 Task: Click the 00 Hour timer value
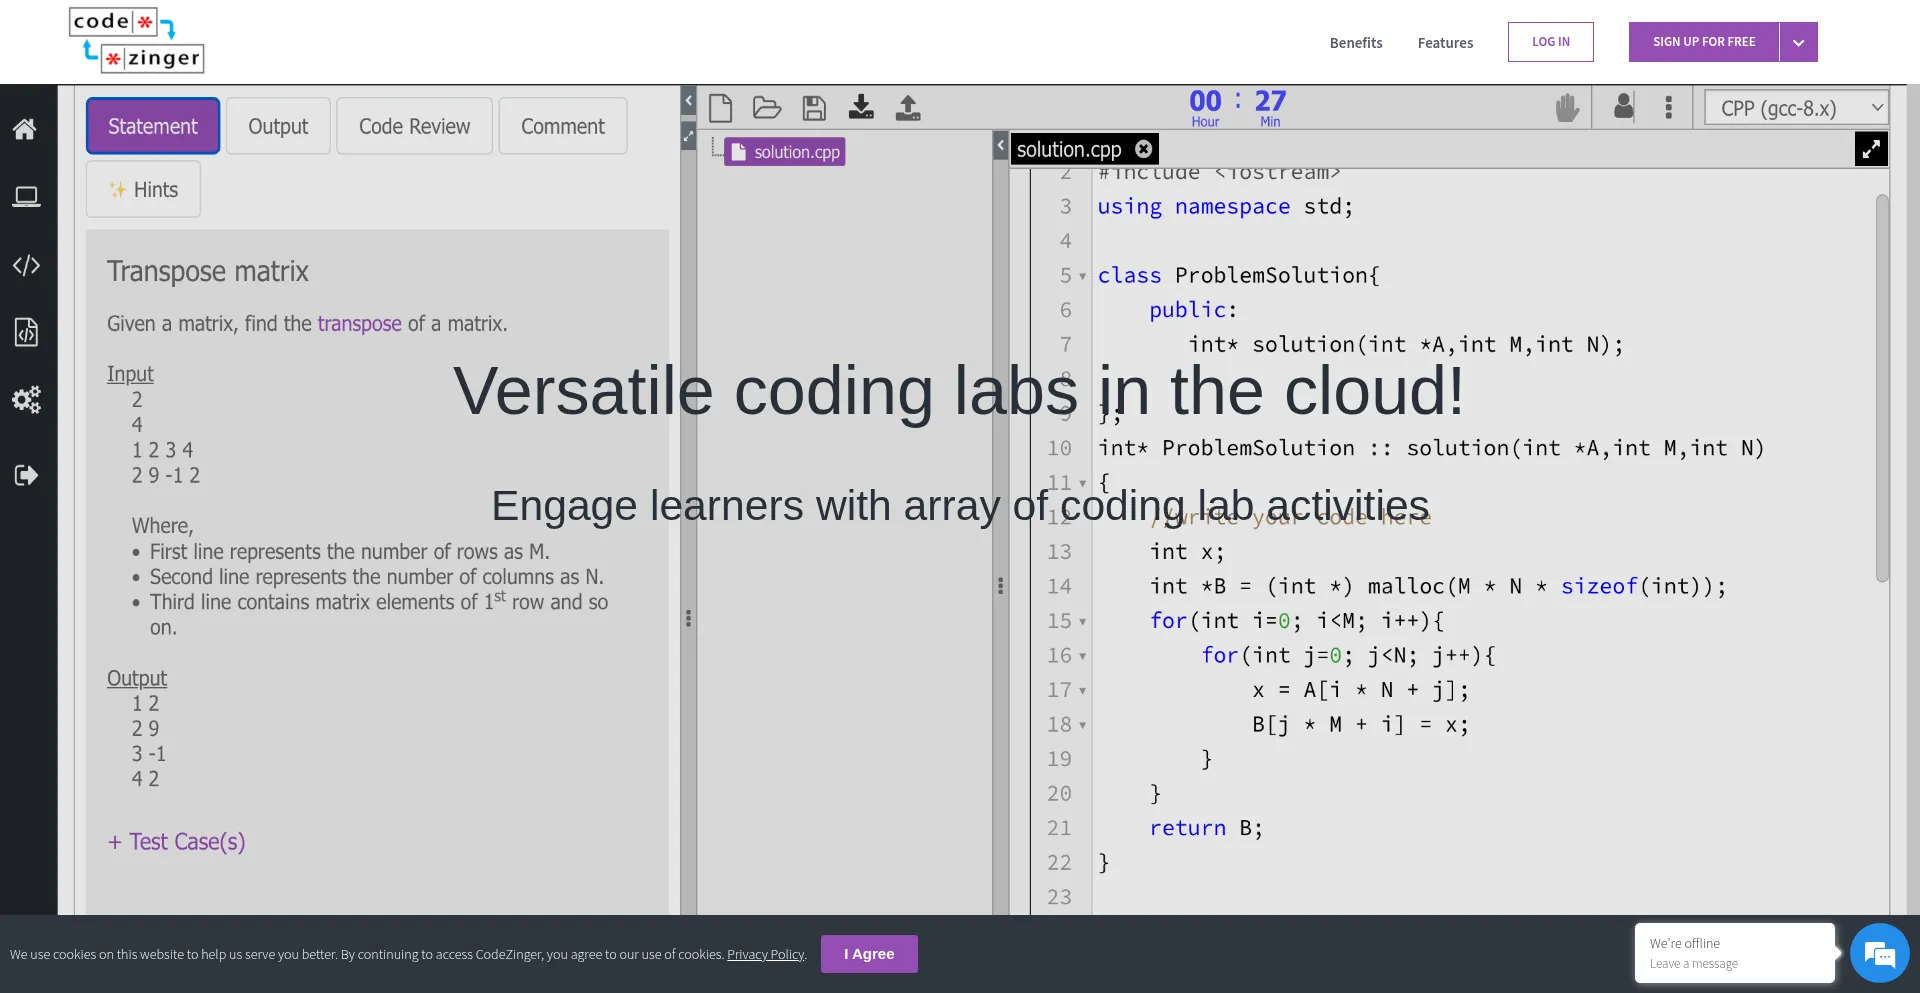(1205, 102)
